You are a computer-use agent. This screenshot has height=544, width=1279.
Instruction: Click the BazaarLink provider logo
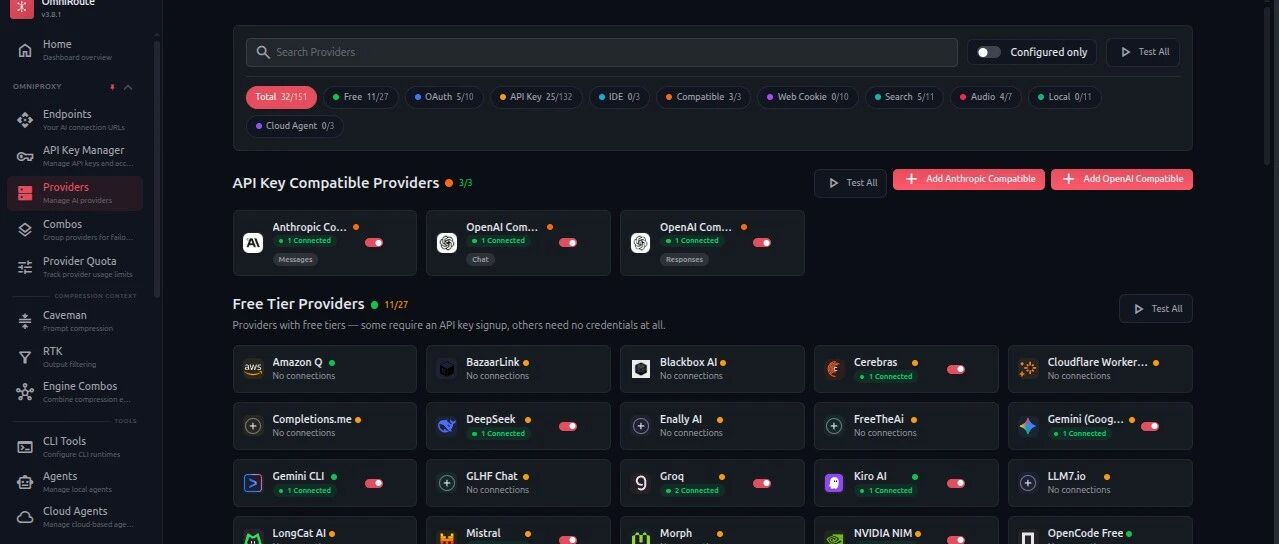pyautogui.click(x=447, y=369)
